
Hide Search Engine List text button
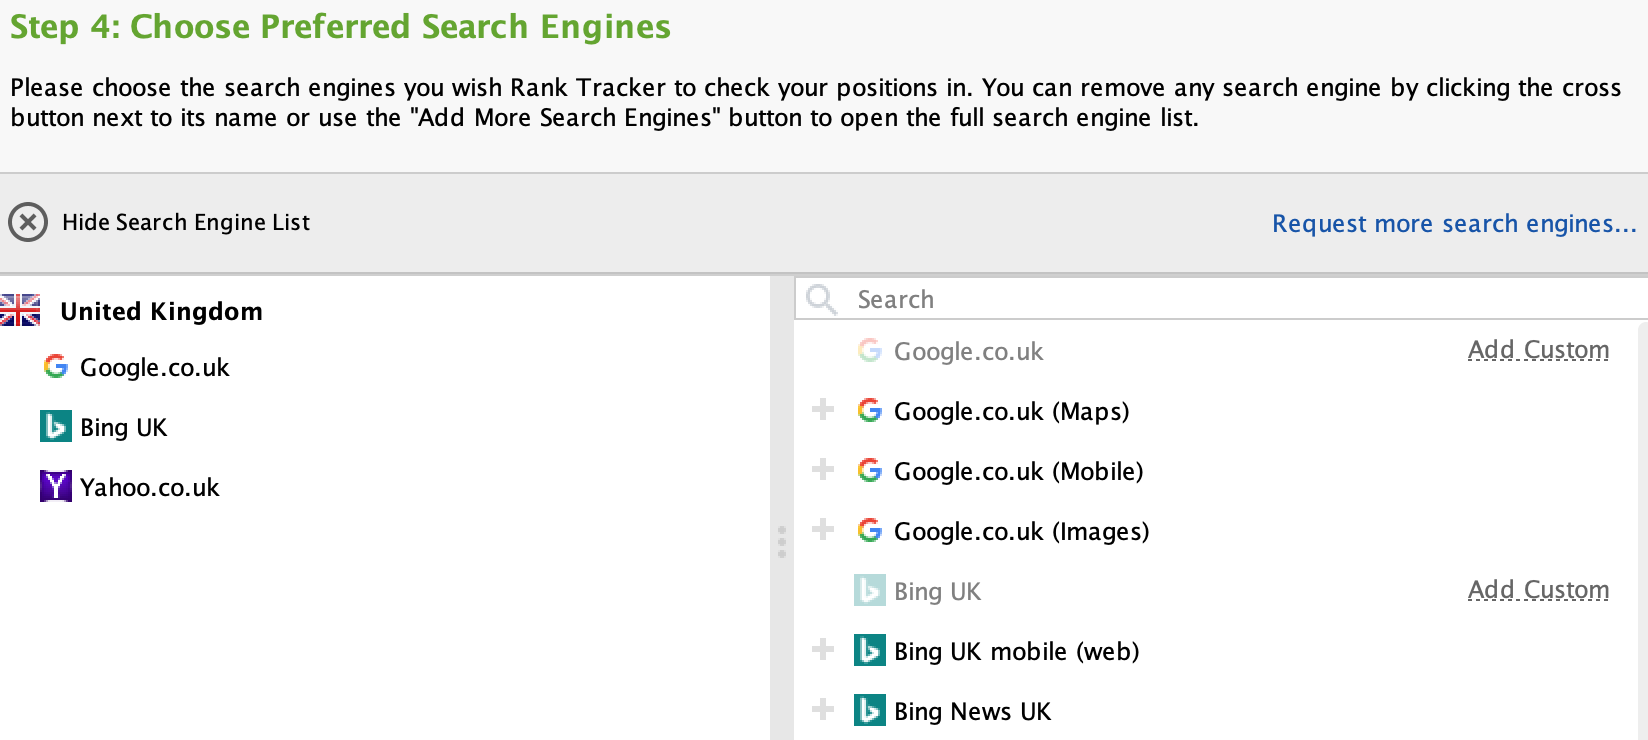tap(186, 222)
